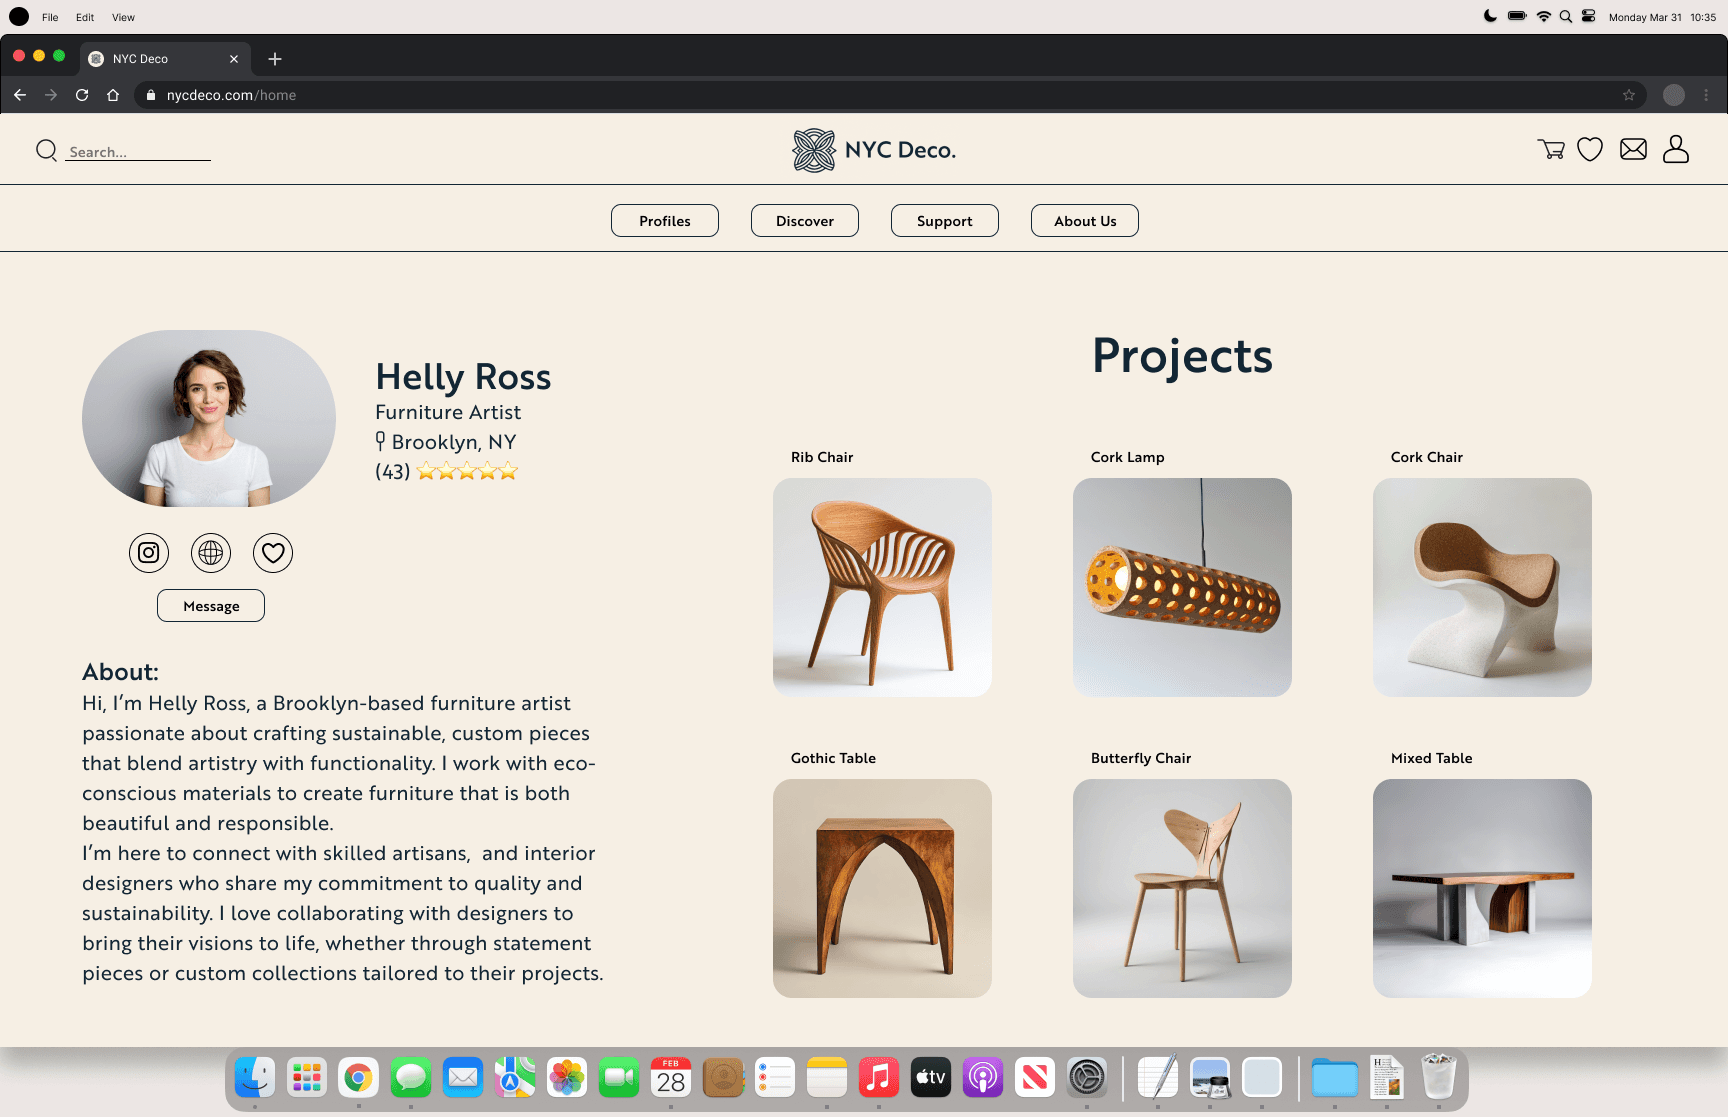Open the user account icon
The height and width of the screenshot is (1117, 1728).
(1676, 149)
